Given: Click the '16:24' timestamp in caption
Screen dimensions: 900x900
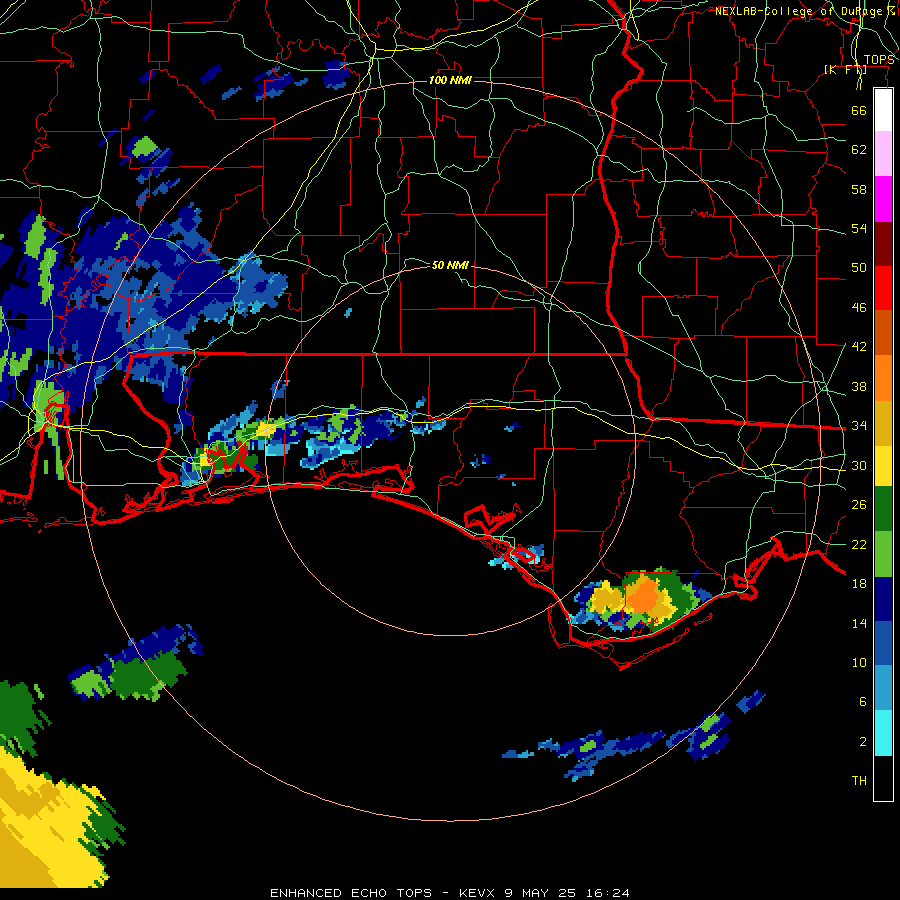Looking at the screenshot, I should click(x=608, y=893).
